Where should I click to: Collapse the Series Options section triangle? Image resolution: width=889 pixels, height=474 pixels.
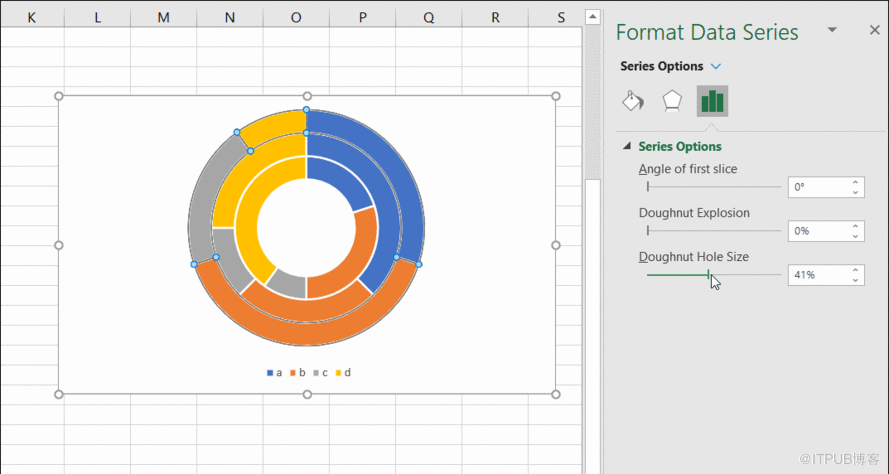point(627,146)
